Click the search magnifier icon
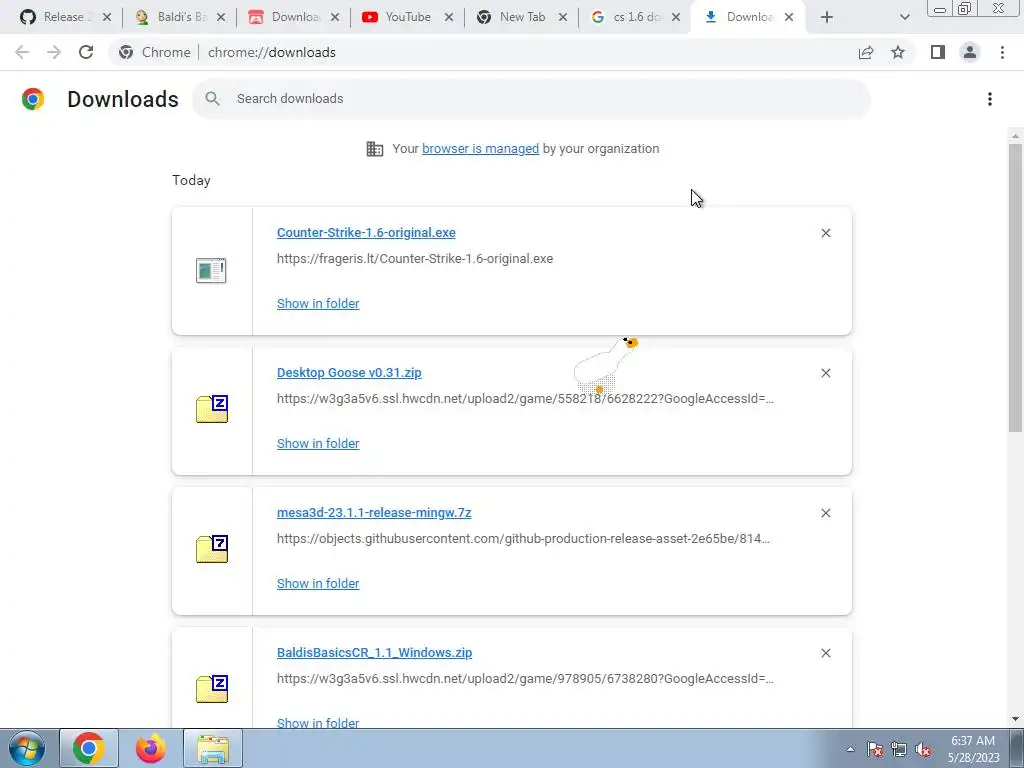Screen dimensions: 1024x768 tap(212, 99)
